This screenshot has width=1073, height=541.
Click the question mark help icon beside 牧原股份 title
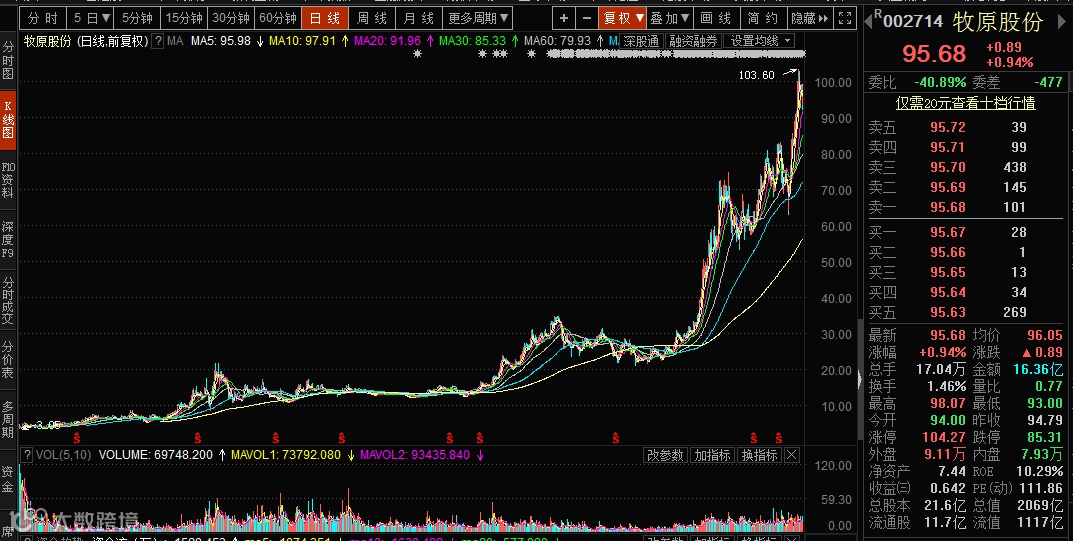[x=158, y=41]
